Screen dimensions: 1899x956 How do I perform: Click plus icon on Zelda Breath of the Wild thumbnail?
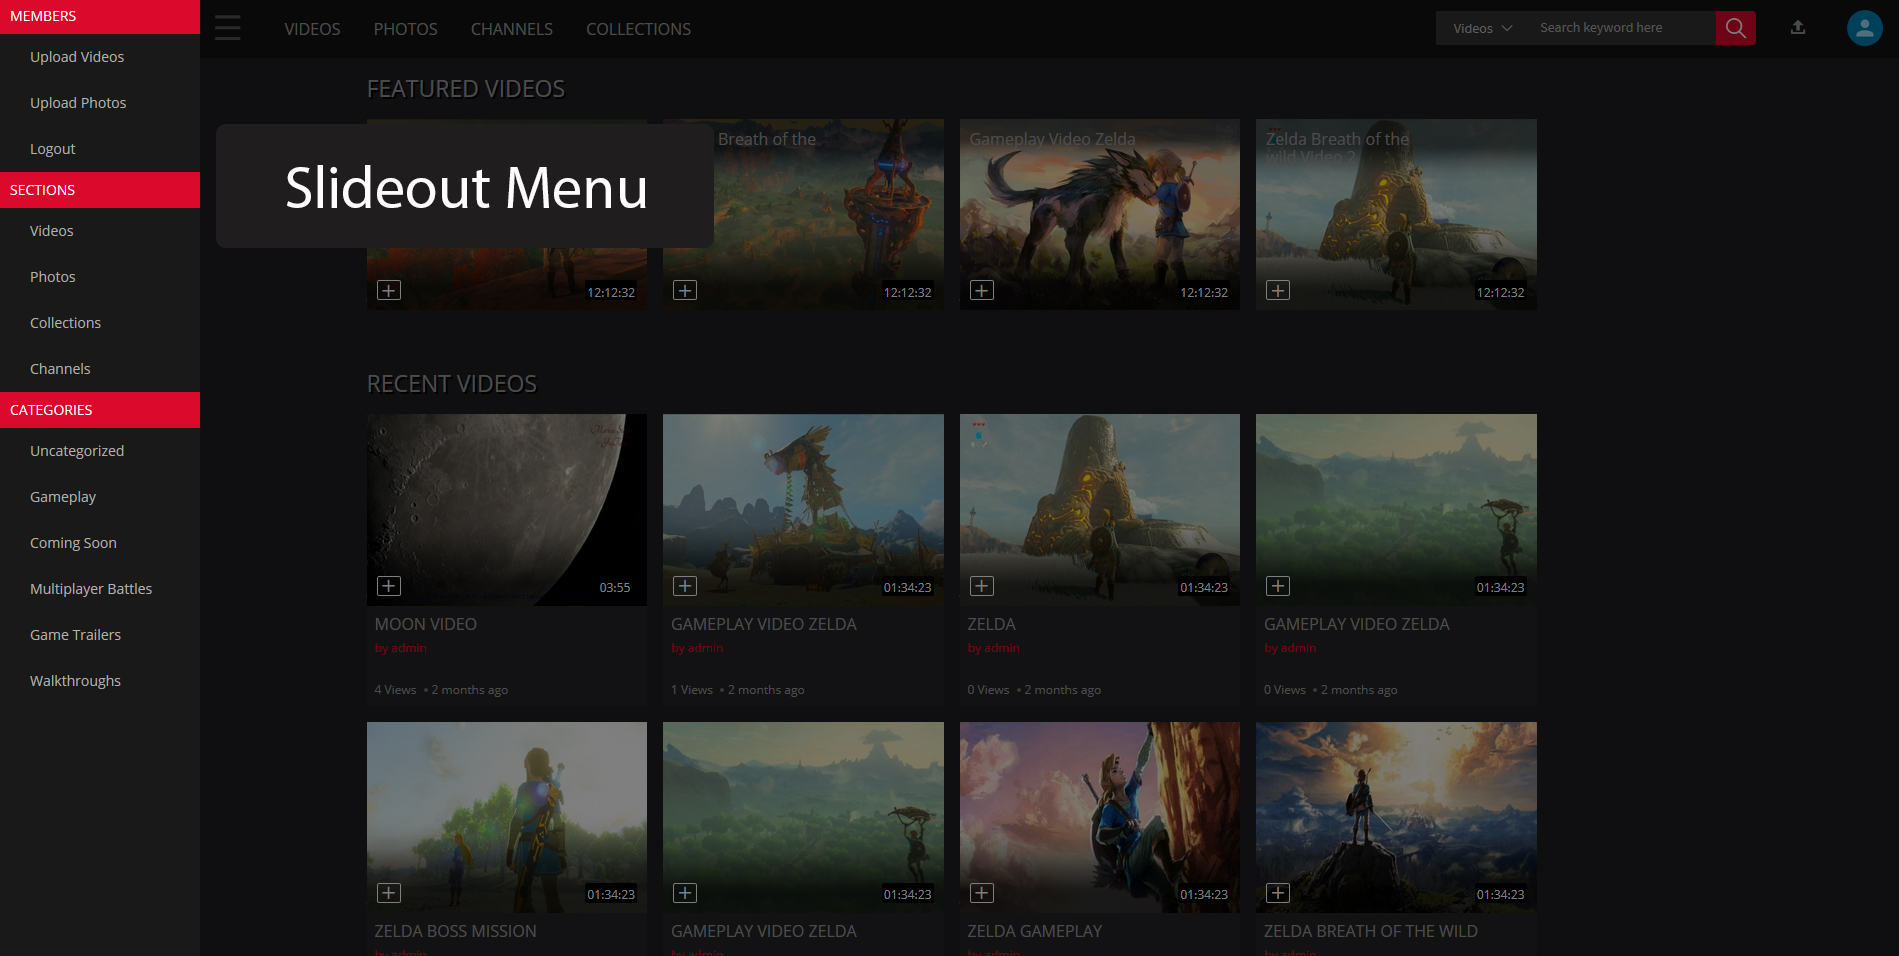(x=1278, y=893)
